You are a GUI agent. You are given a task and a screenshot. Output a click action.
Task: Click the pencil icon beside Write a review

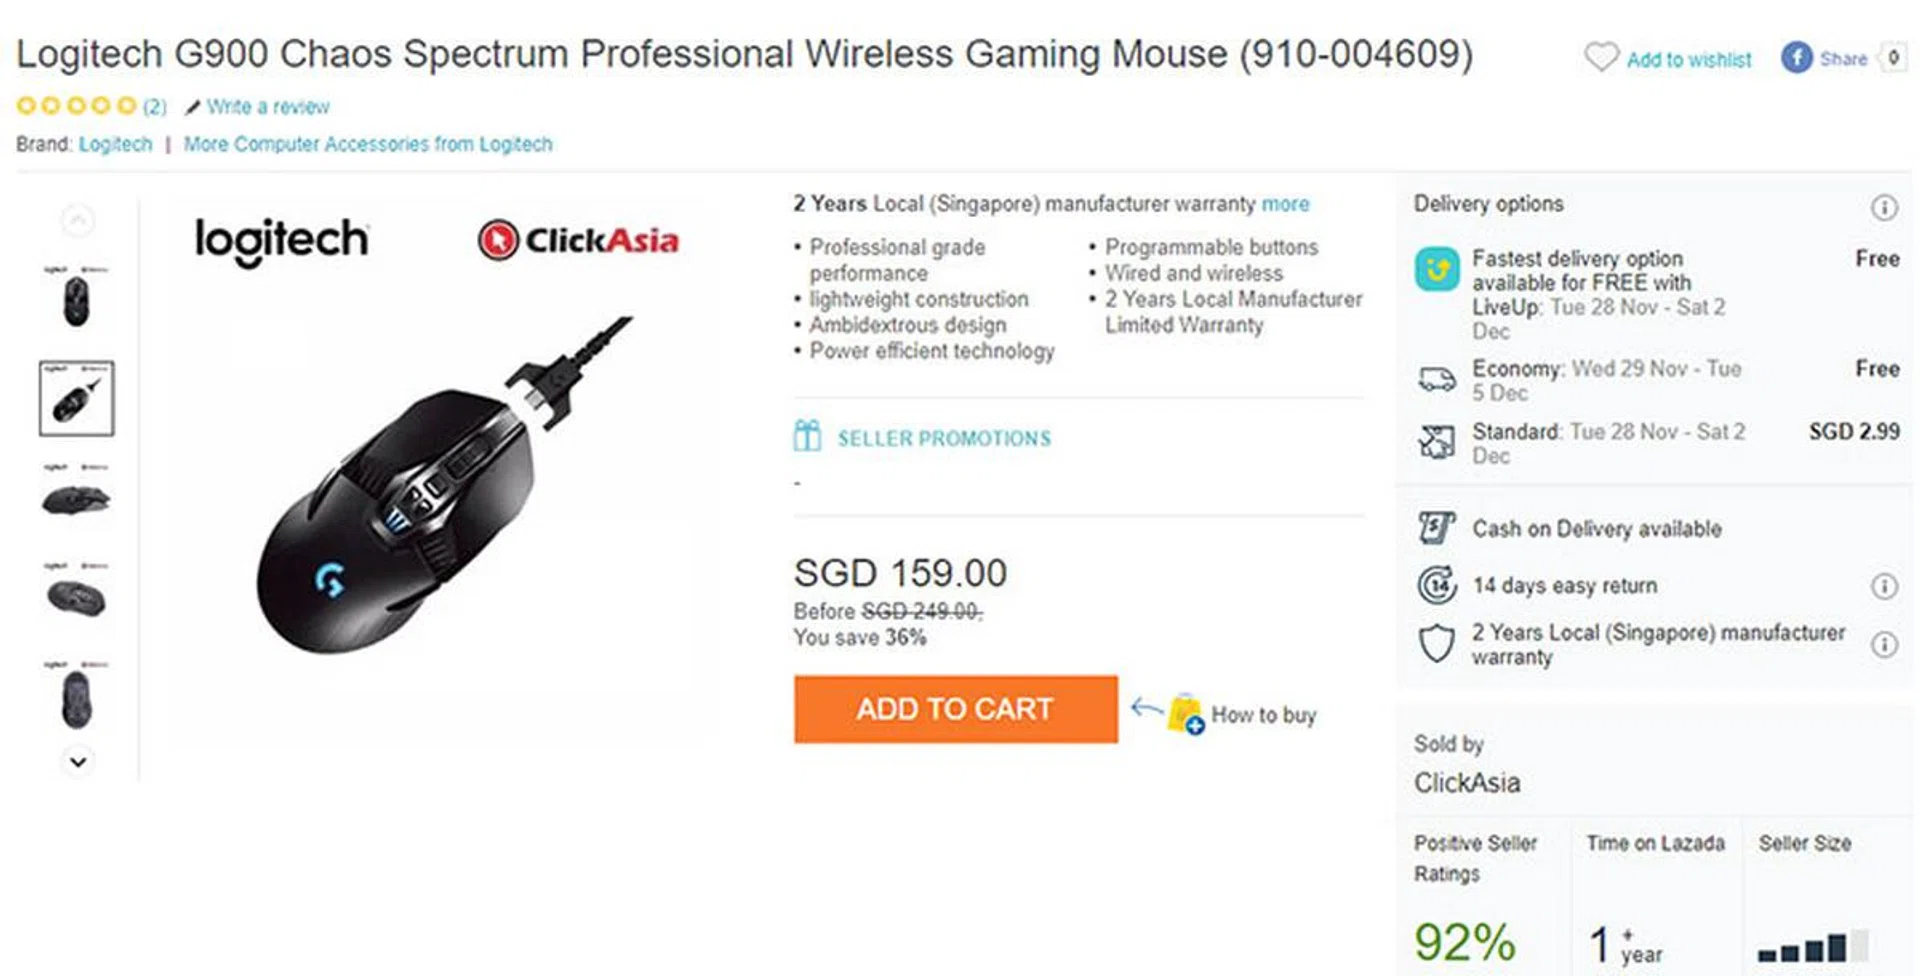coord(193,107)
